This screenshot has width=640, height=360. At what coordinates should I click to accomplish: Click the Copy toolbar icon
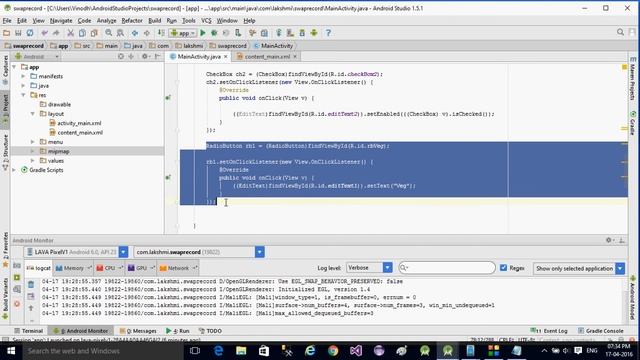[82, 33]
